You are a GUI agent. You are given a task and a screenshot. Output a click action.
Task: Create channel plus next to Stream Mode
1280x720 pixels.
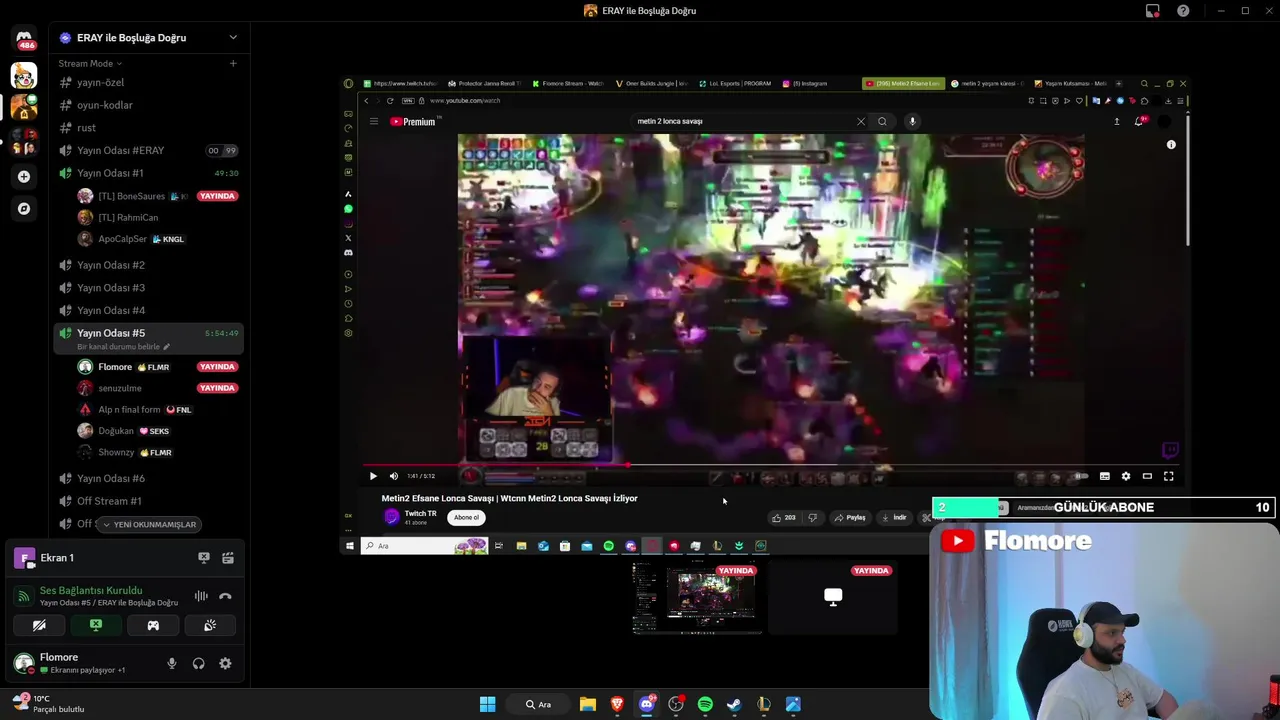coord(233,63)
